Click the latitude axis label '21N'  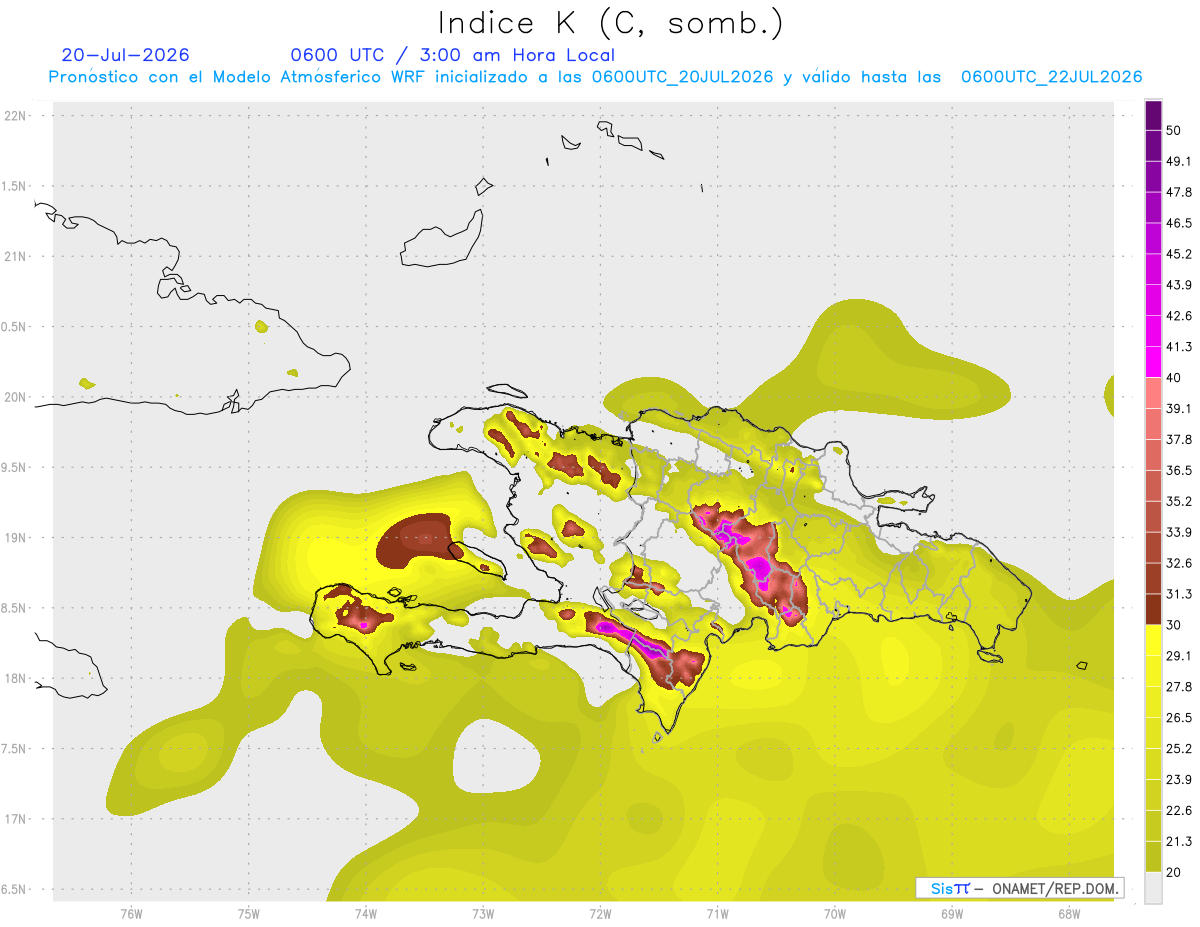click(15, 256)
